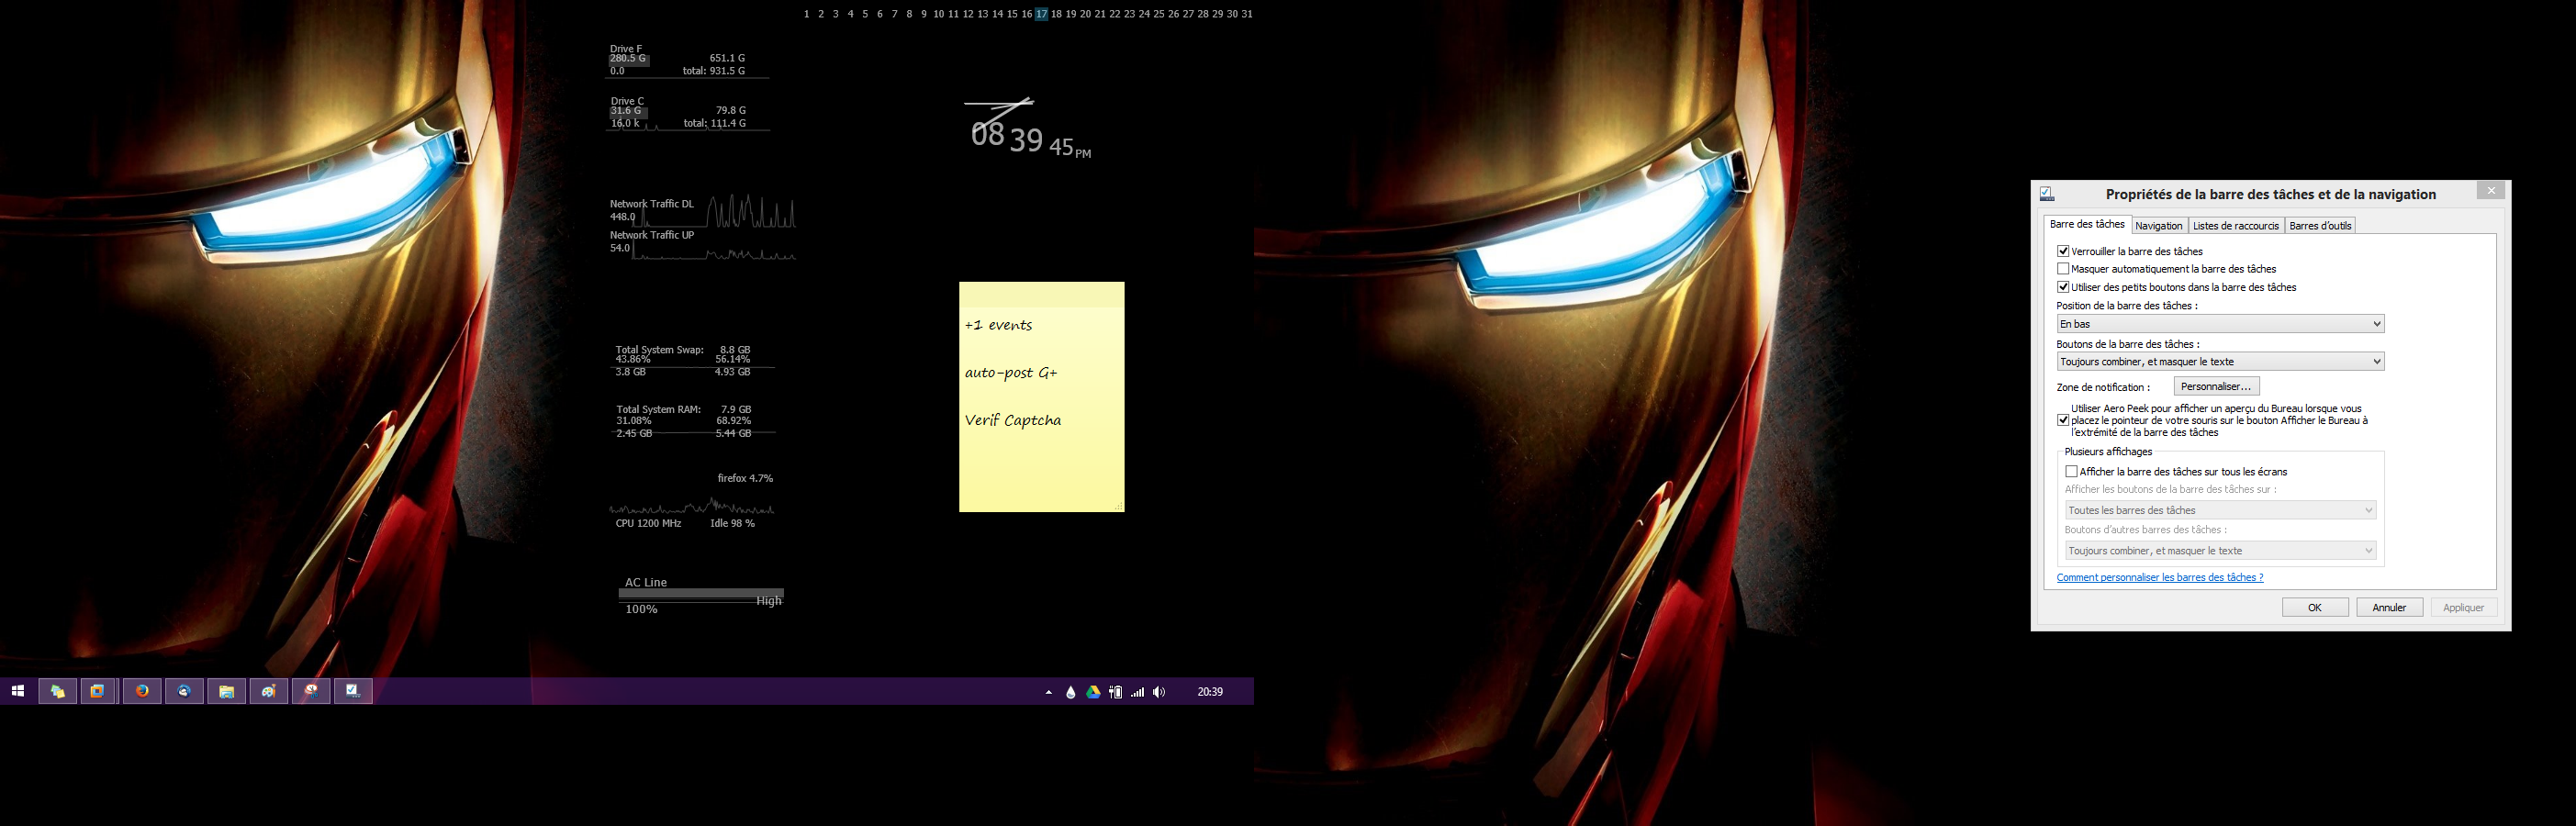Click the network signal icon in the tray
This screenshot has height=826, width=2576.
coord(1137,691)
